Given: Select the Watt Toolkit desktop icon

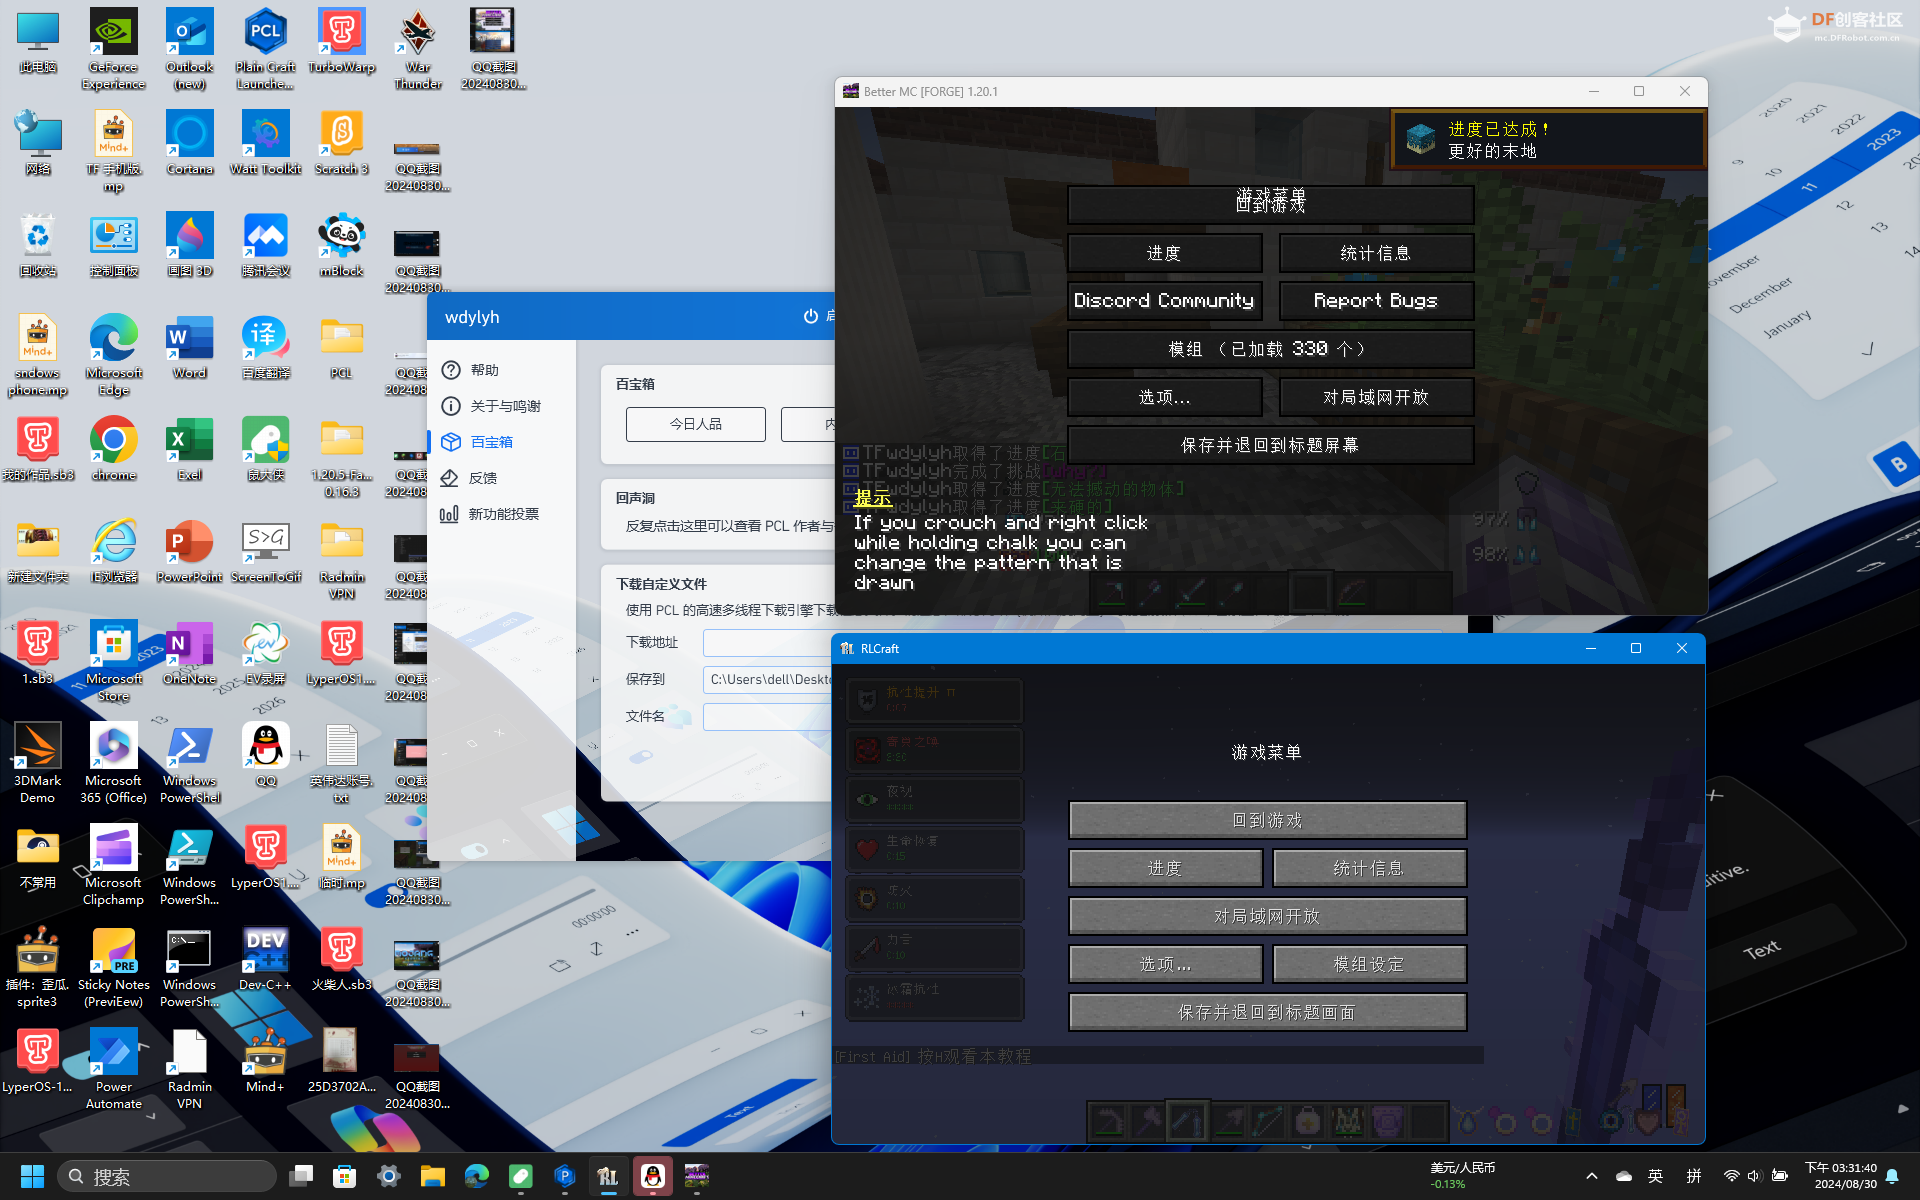Looking at the screenshot, I should coord(265,143).
